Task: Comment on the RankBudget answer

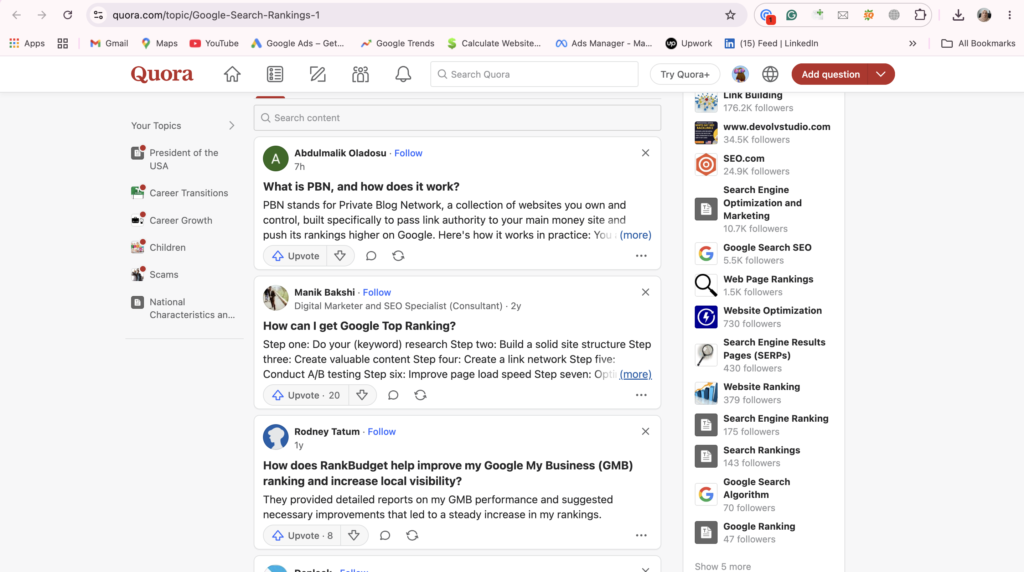Action: (385, 535)
